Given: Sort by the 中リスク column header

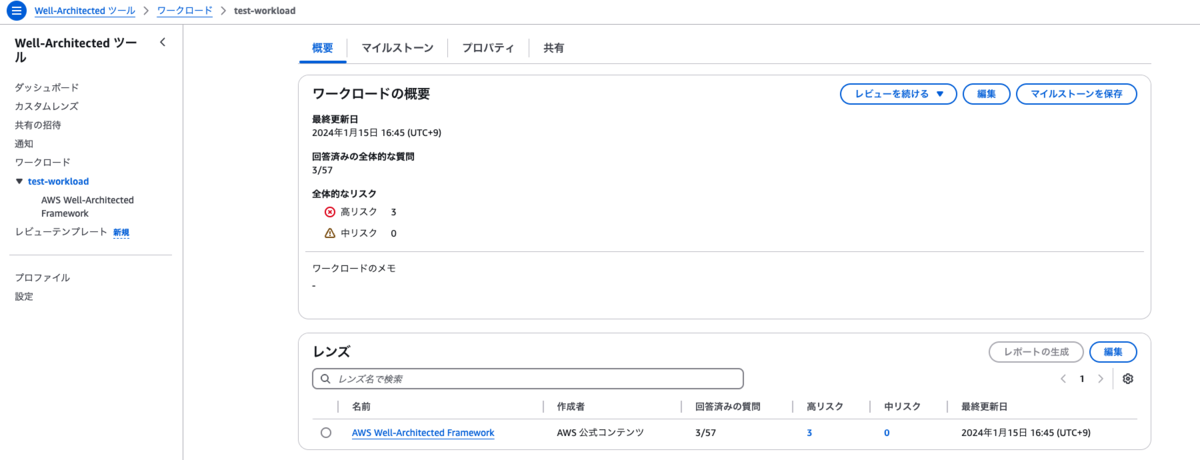Looking at the screenshot, I should [x=903, y=407].
